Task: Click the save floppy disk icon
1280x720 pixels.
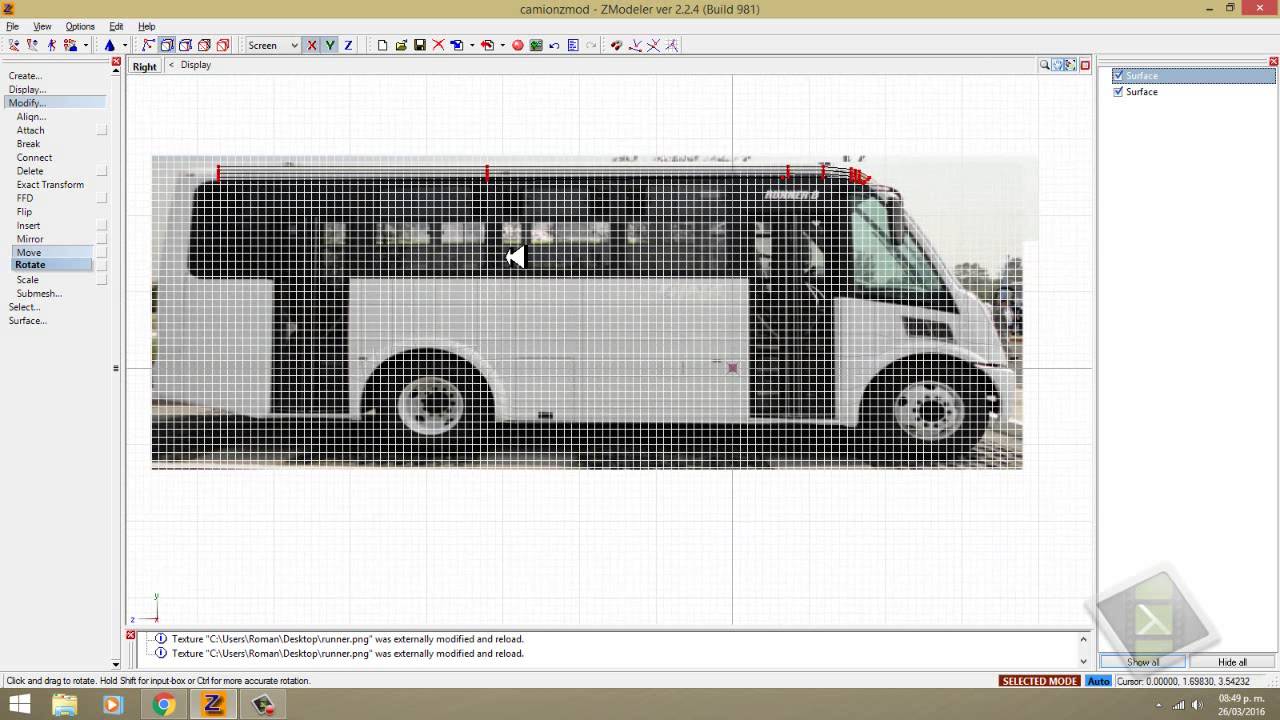Action: (x=420, y=45)
